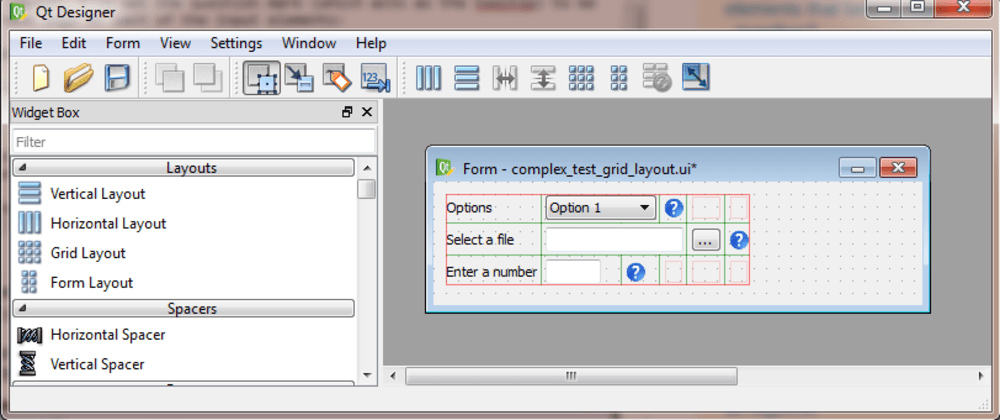Click the form title complex_test_grid_layout.ui
The image size is (1000, 420).
coord(604,169)
